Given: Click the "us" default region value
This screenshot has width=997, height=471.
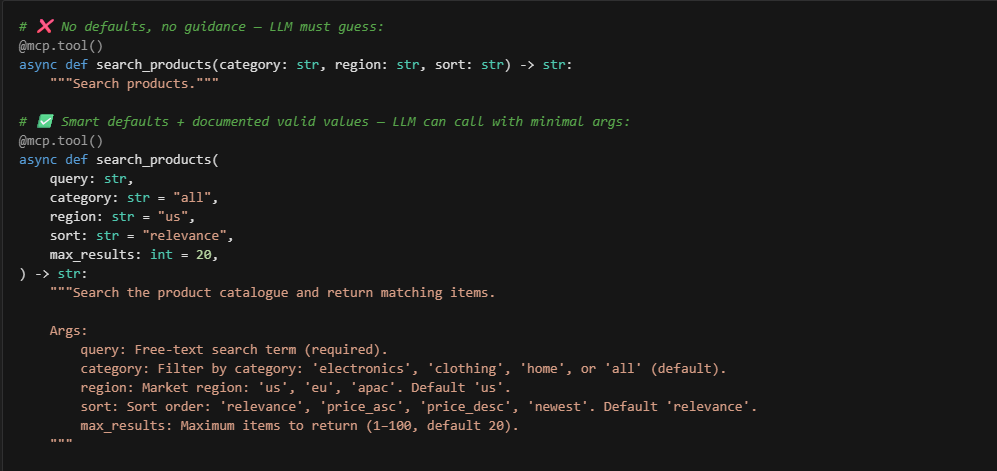Looking at the screenshot, I should [x=173, y=217].
